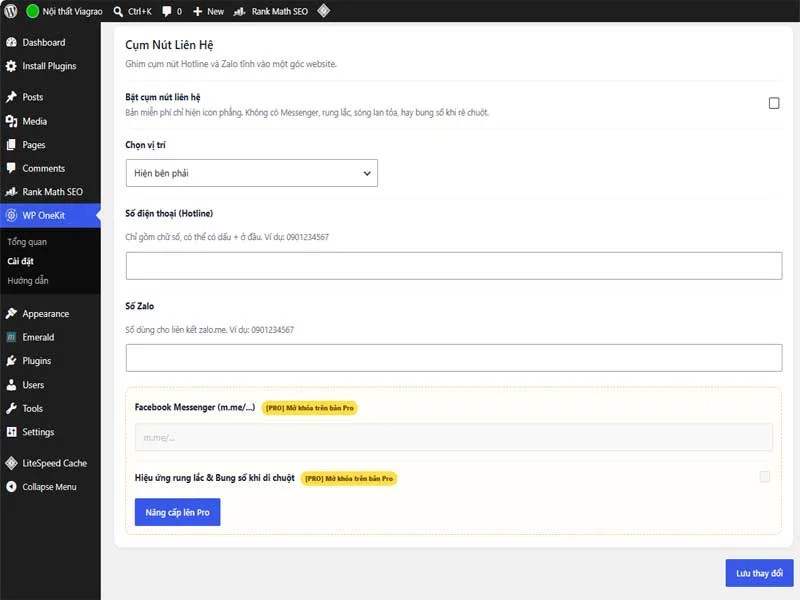This screenshot has width=800, height=600.
Task: Click the Appearance brush icon
Action: pos(11,313)
